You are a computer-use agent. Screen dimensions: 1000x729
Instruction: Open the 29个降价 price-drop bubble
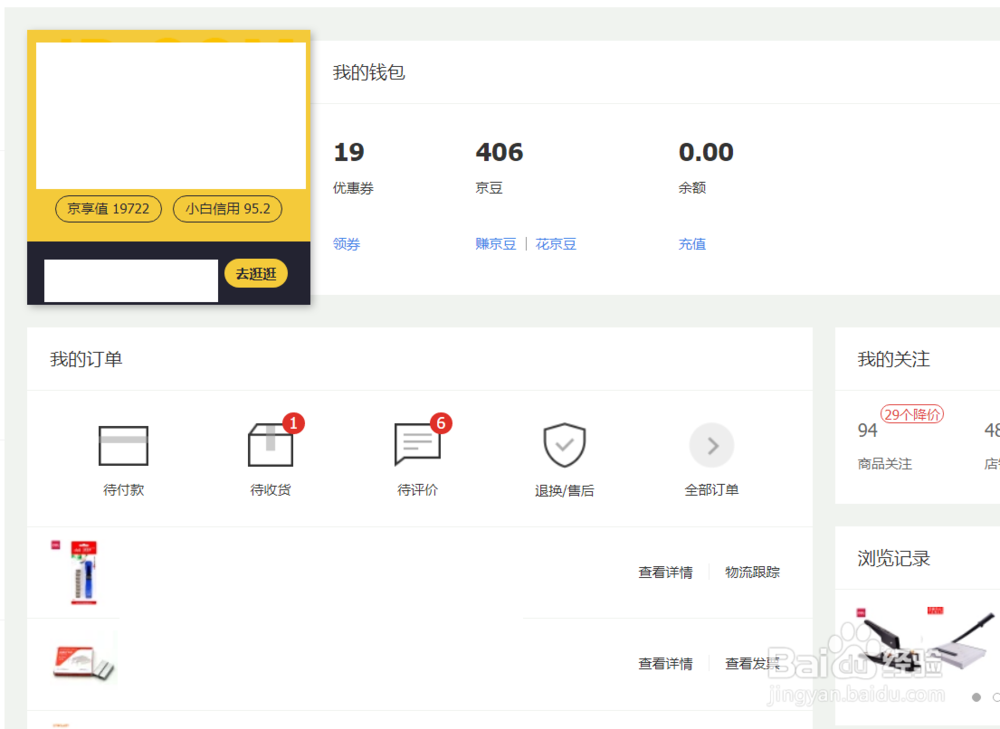click(912, 413)
